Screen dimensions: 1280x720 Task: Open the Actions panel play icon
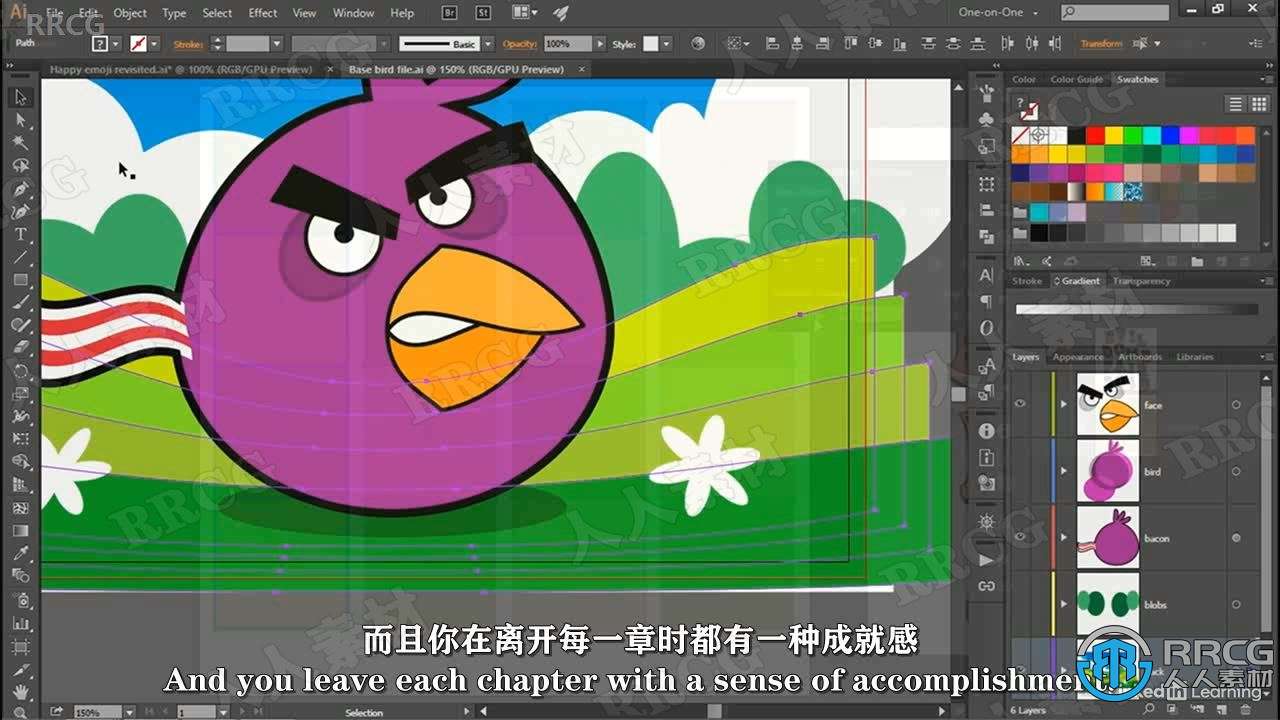point(987,561)
